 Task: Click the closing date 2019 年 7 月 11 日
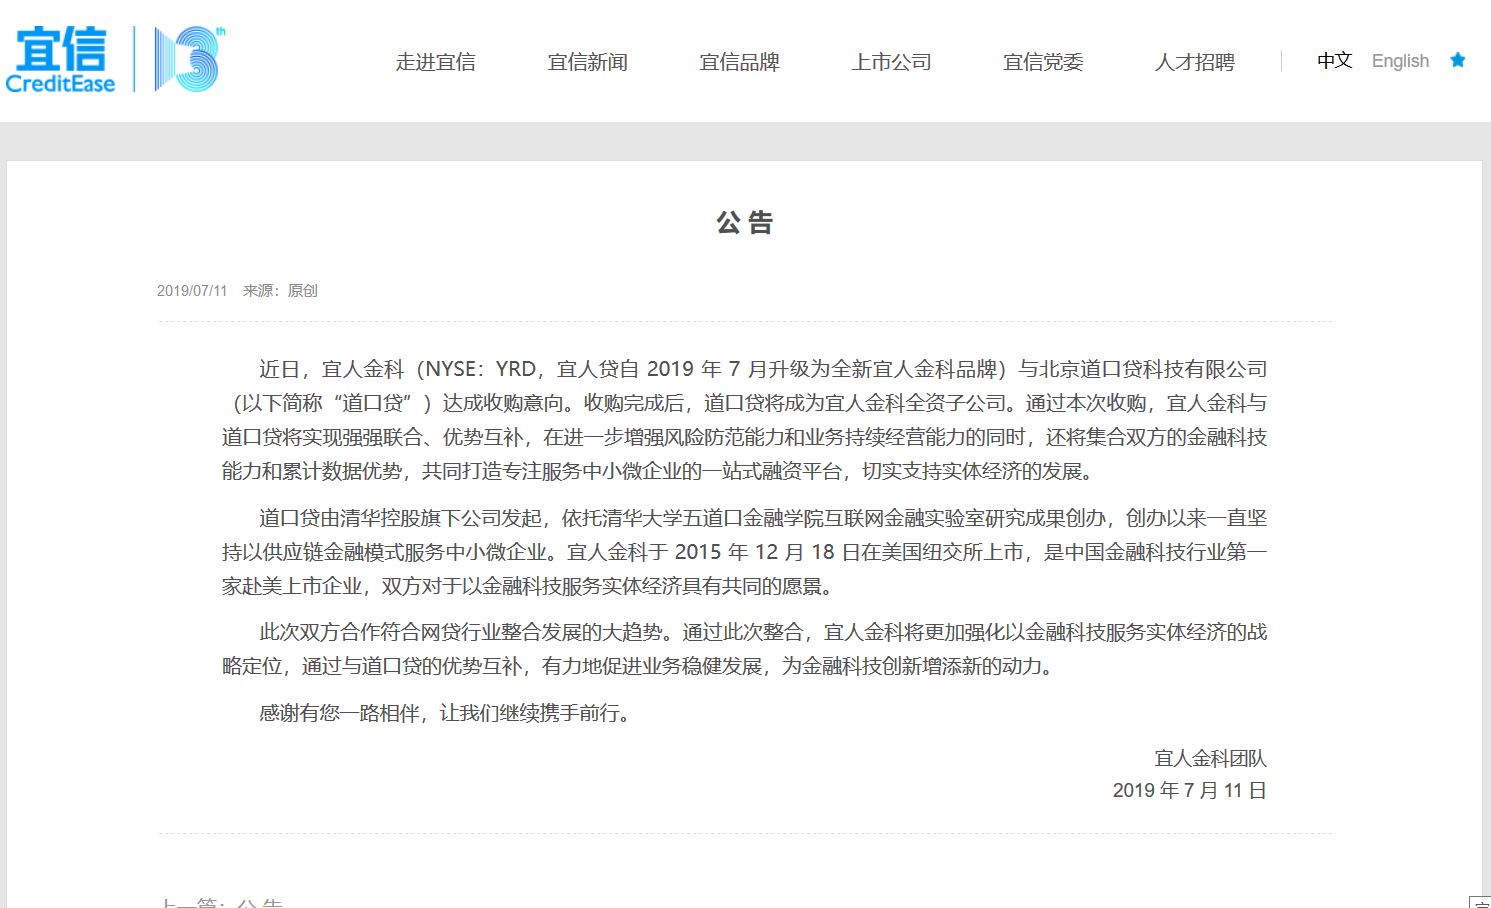[x=1190, y=791]
